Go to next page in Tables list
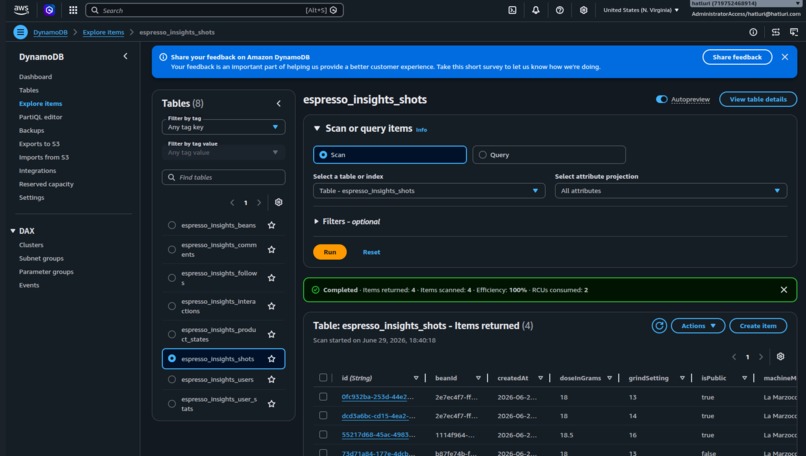The image size is (806, 456). [x=259, y=203]
